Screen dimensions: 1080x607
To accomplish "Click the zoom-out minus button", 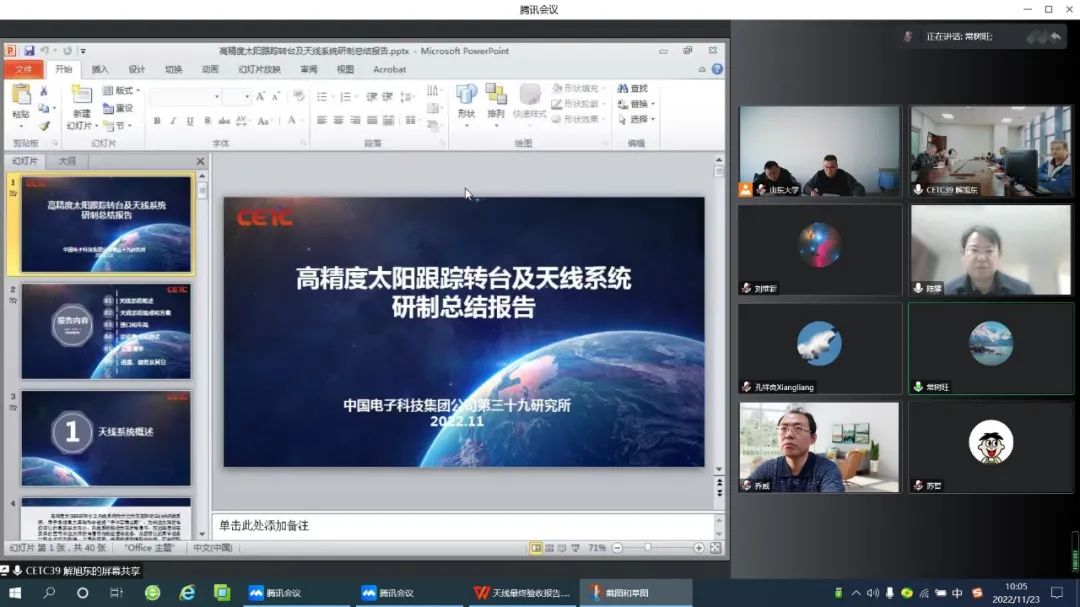I will (618, 548).
